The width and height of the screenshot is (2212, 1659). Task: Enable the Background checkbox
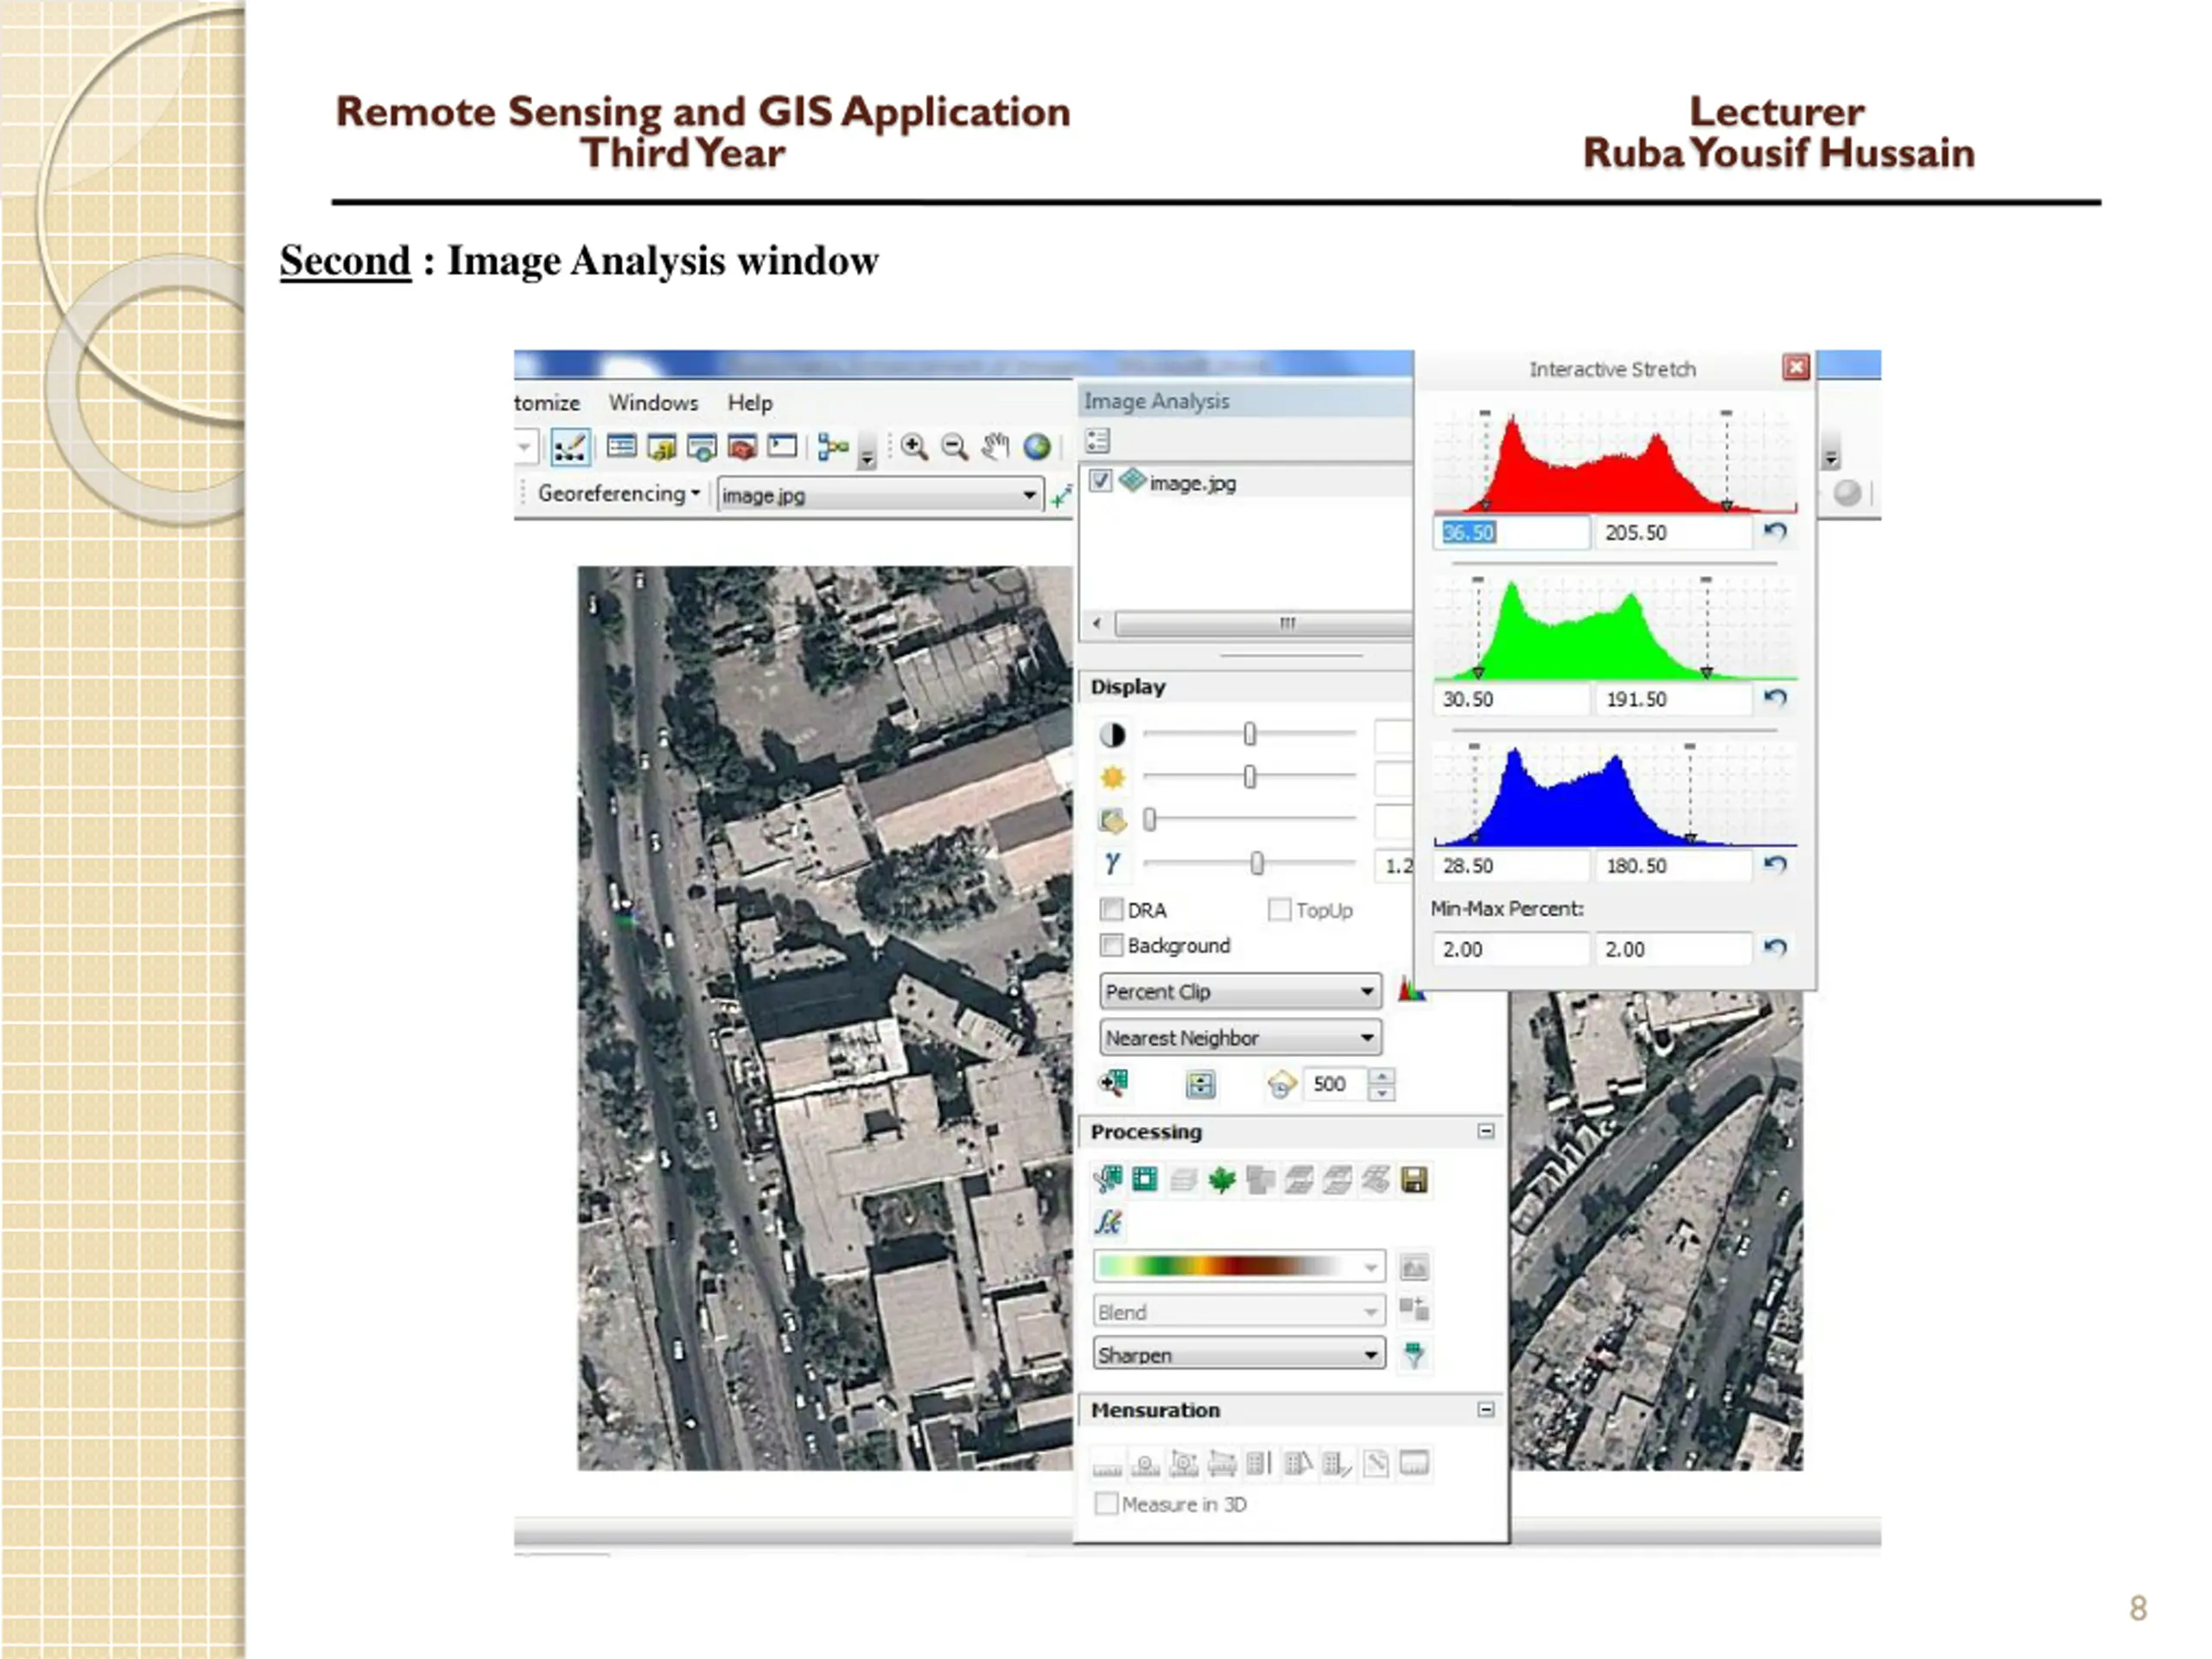click(x=1110, y=945)
